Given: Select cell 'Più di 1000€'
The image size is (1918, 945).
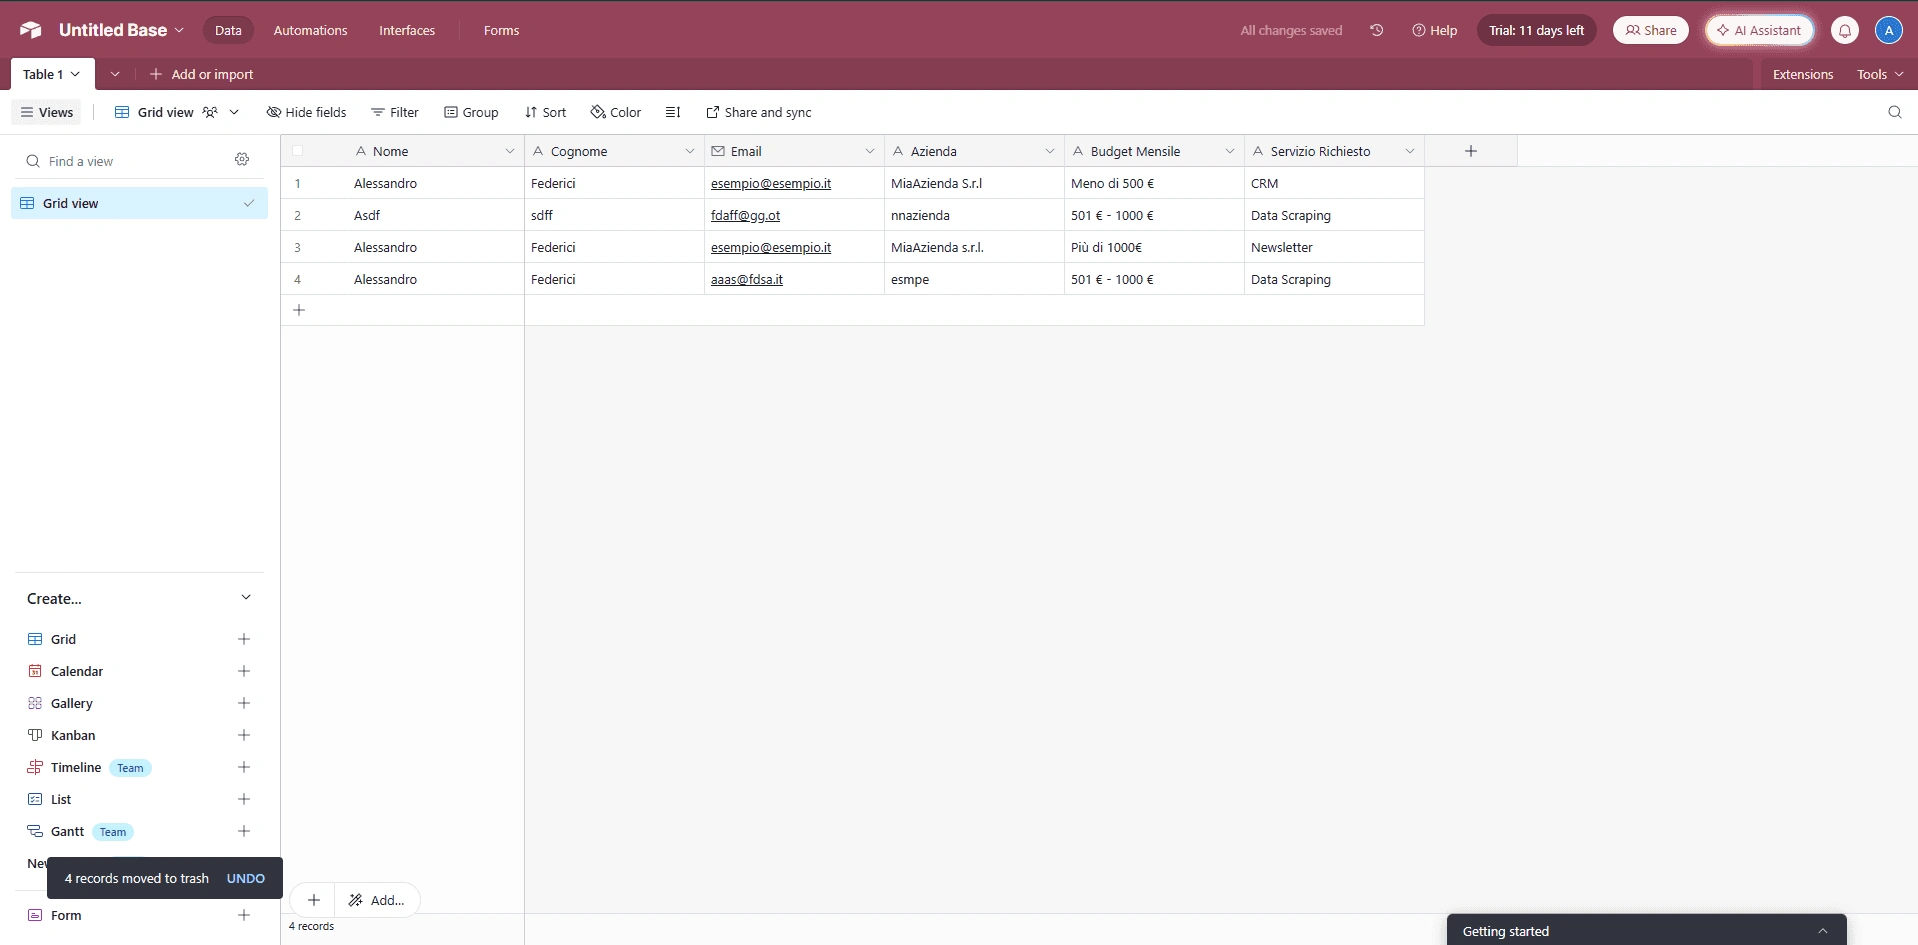Looking at the screenshot, I should pos(1154,247).
